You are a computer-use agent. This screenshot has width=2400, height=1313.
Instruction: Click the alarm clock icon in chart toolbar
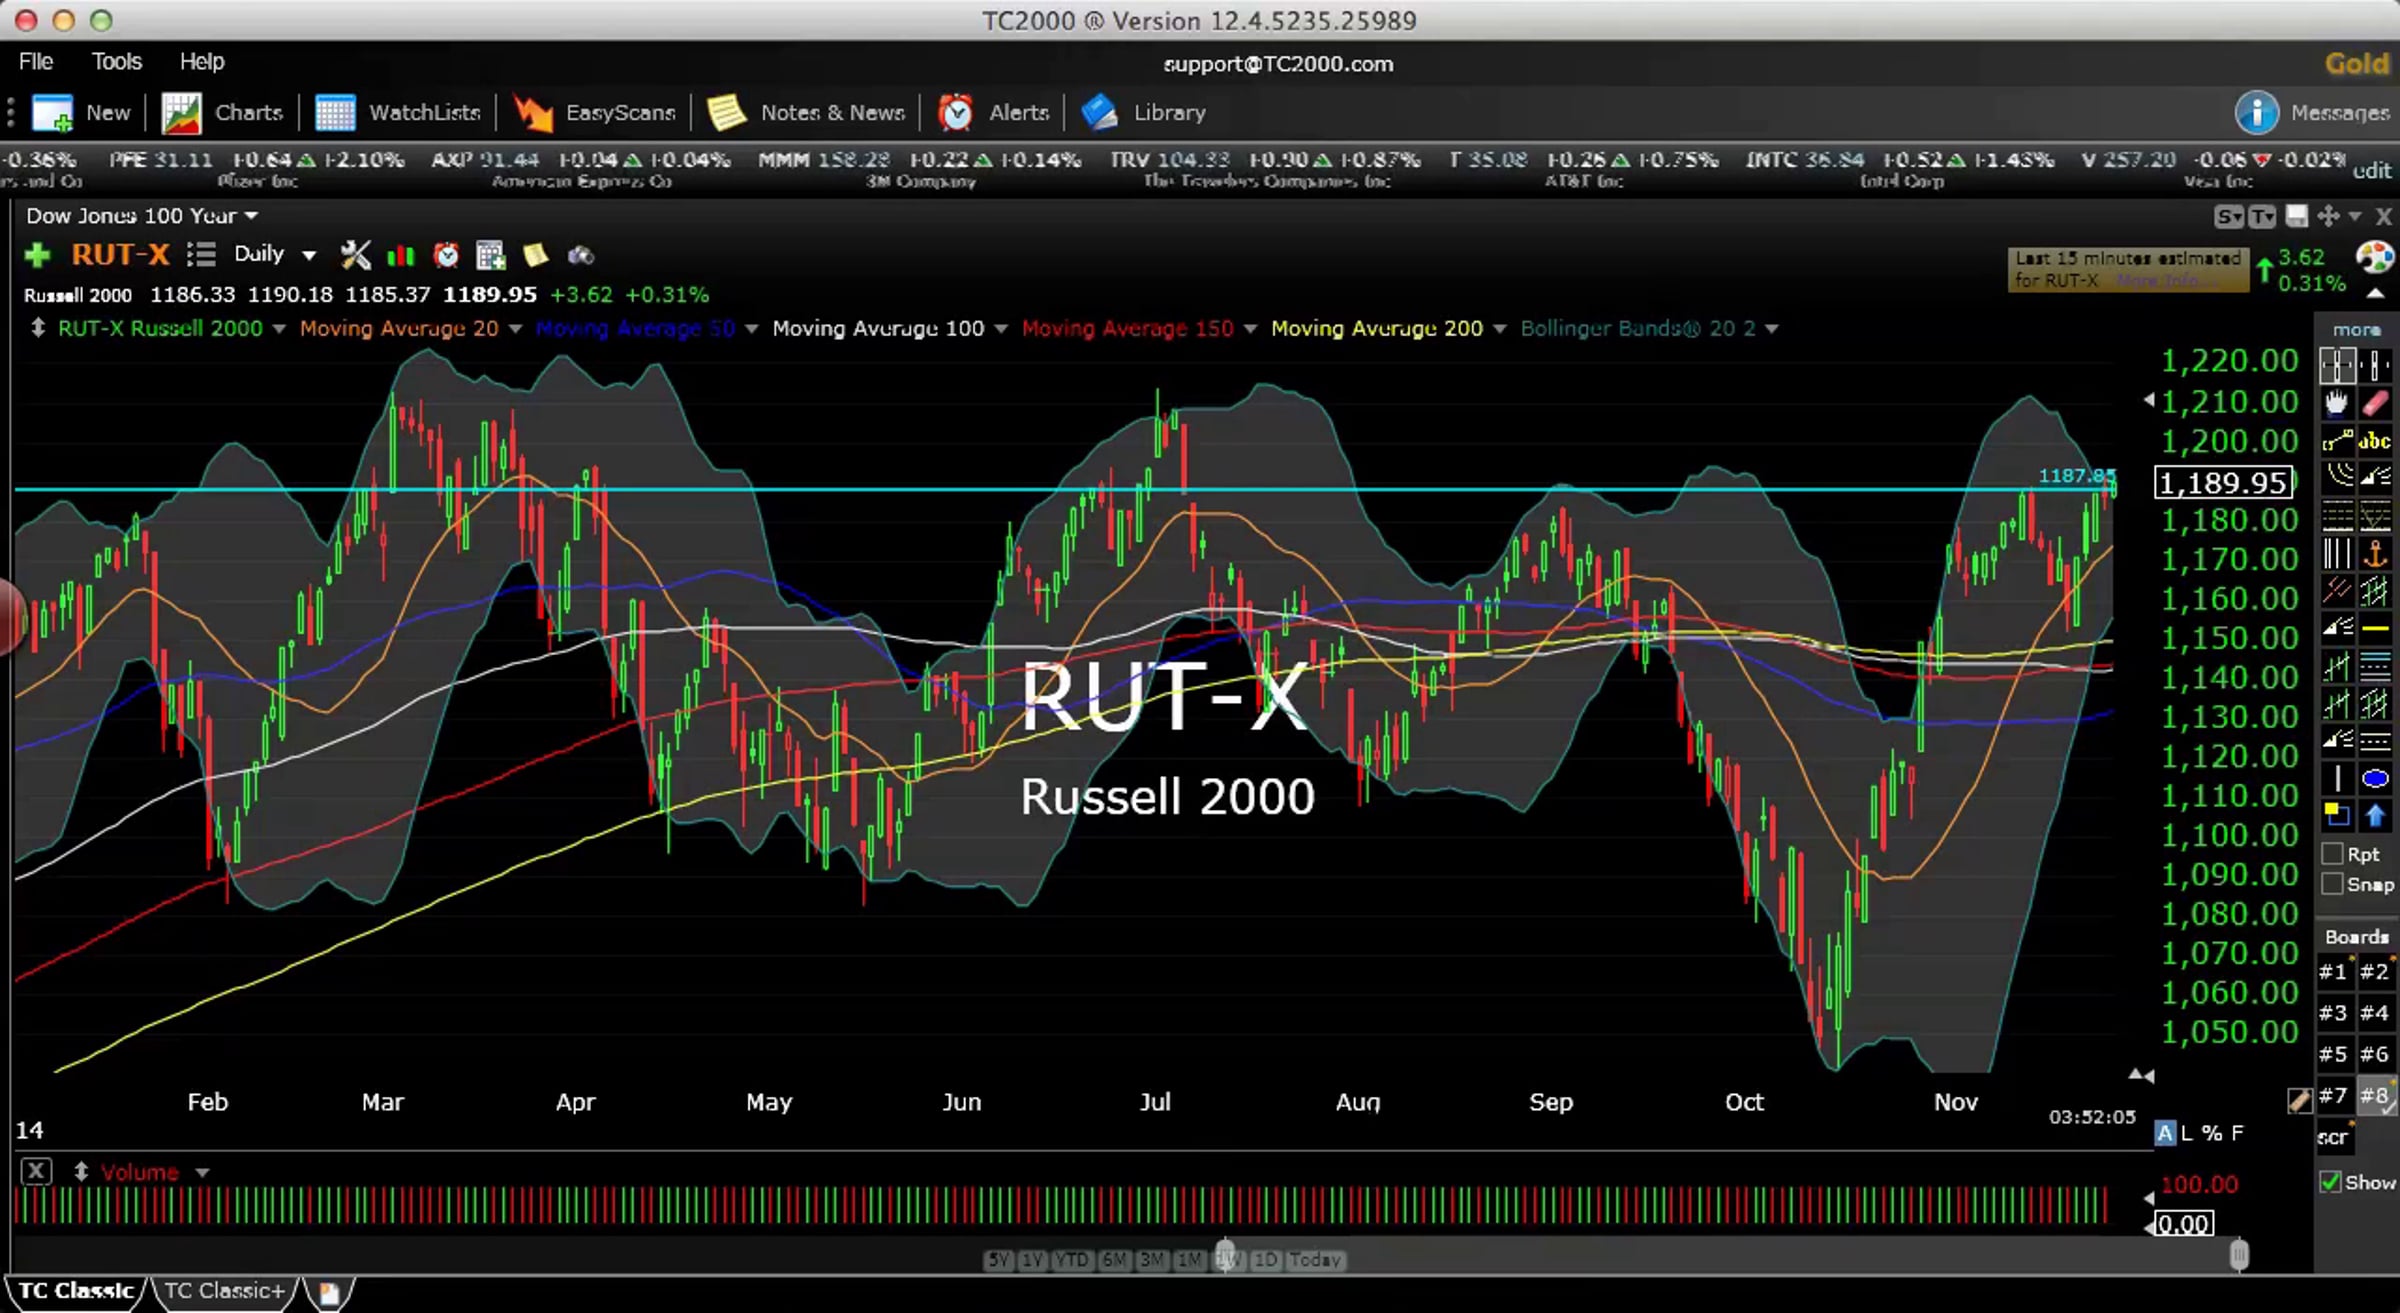[446, 255]
